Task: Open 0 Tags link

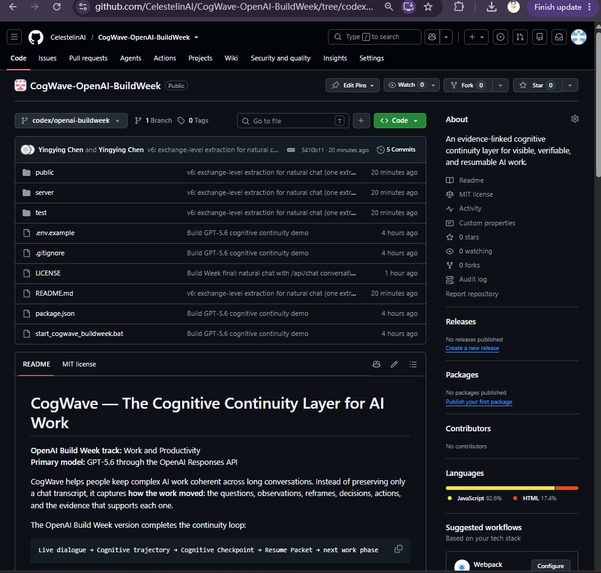Action: pyautogui.click(x=193, y=121)
